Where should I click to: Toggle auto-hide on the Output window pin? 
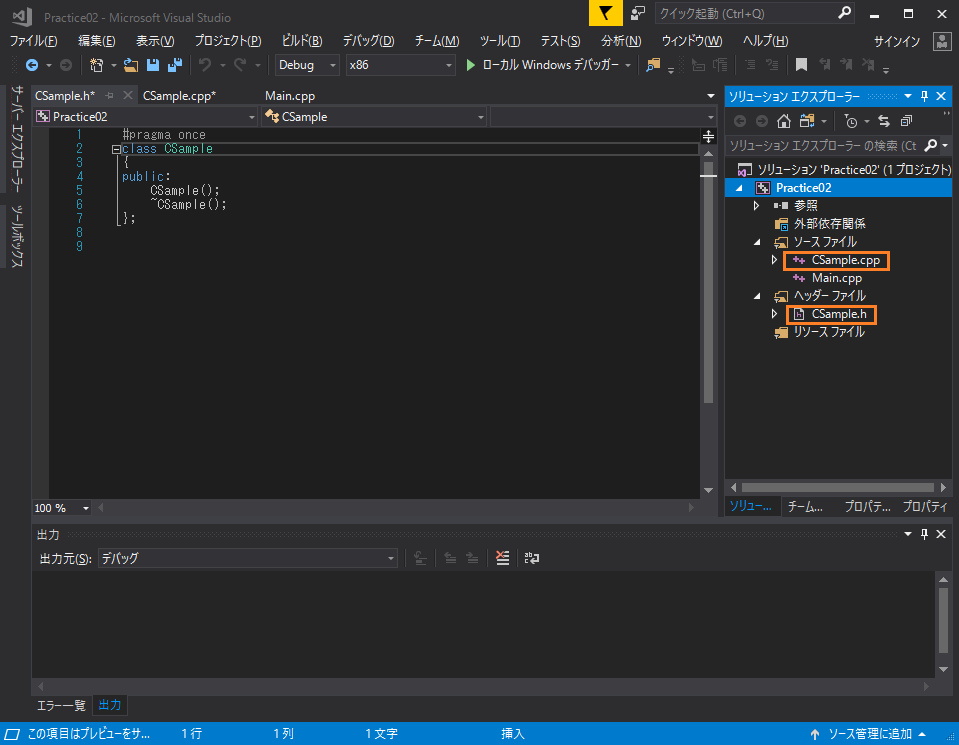[923, 534]
